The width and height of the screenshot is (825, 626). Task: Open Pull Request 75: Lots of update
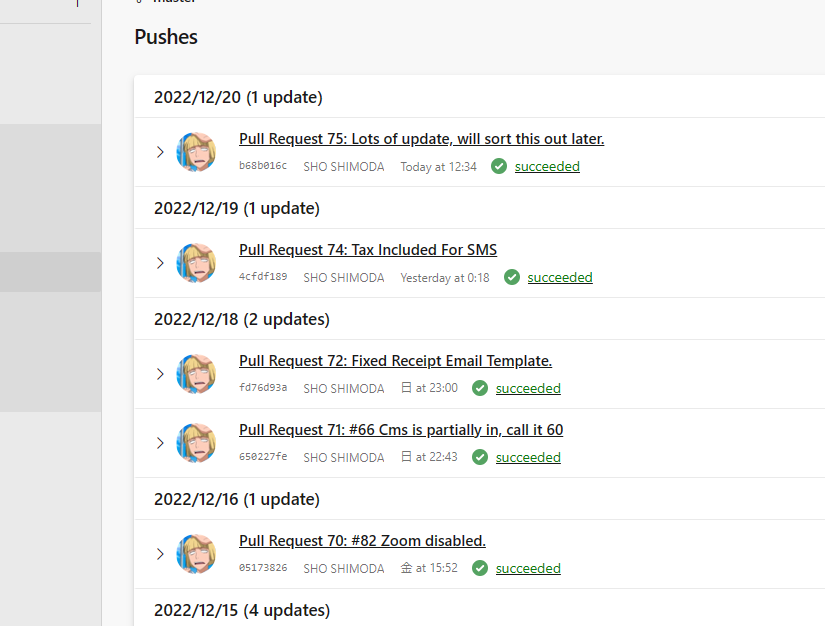421,138
